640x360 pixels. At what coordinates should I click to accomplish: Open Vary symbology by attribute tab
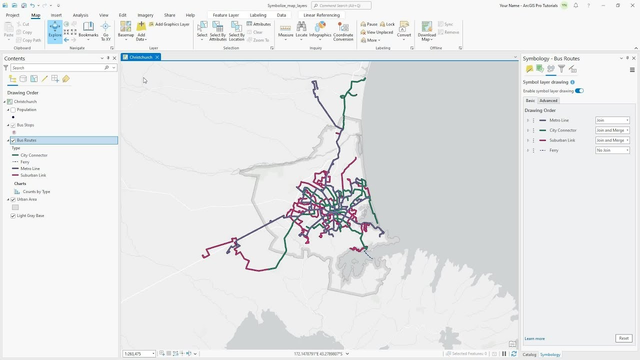pyautogui.click(x=540, y=69)
